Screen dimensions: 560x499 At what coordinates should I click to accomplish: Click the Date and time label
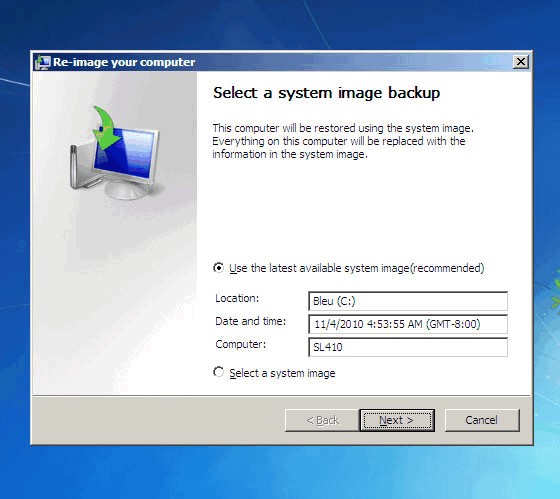(x=250, y=321)
